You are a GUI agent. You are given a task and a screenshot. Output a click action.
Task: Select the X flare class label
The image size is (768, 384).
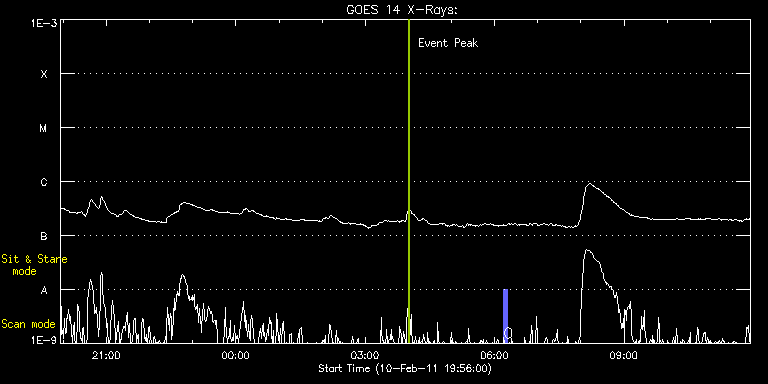click(x=44, y=74)
